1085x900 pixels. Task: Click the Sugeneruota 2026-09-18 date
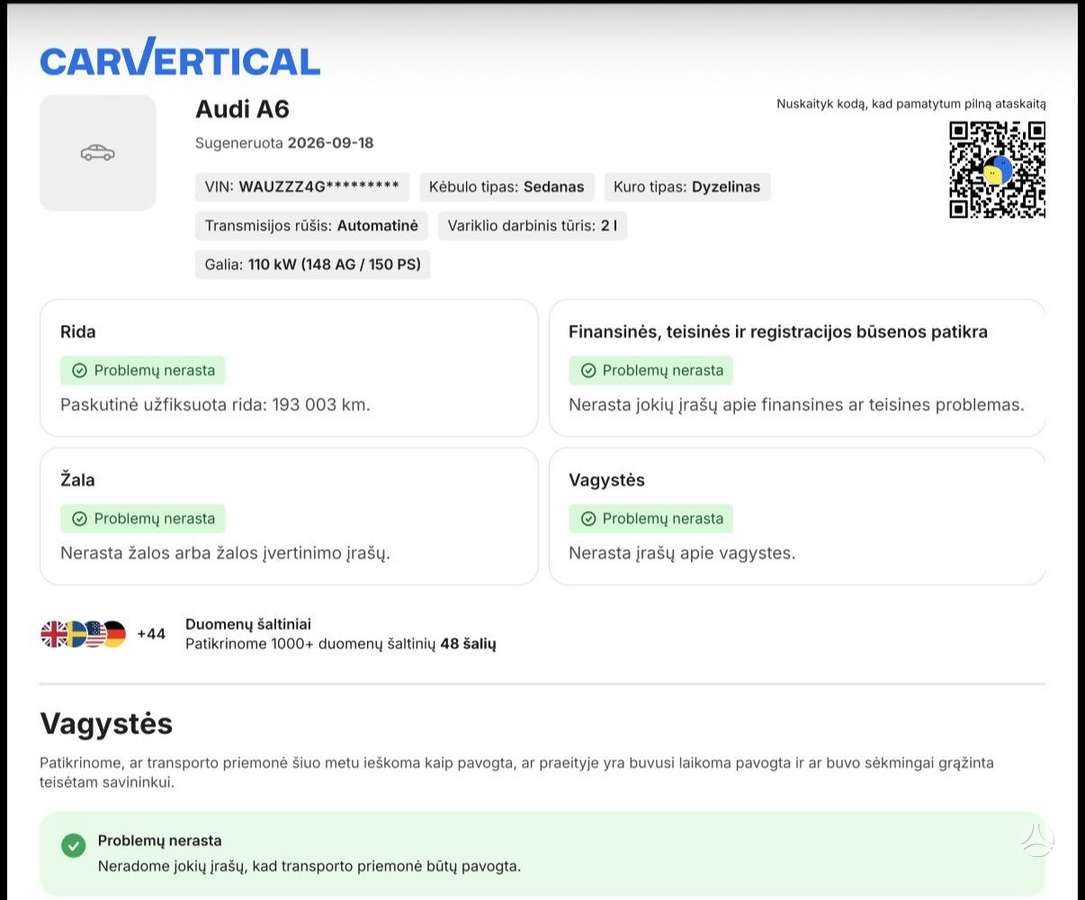tap(284, 143)
